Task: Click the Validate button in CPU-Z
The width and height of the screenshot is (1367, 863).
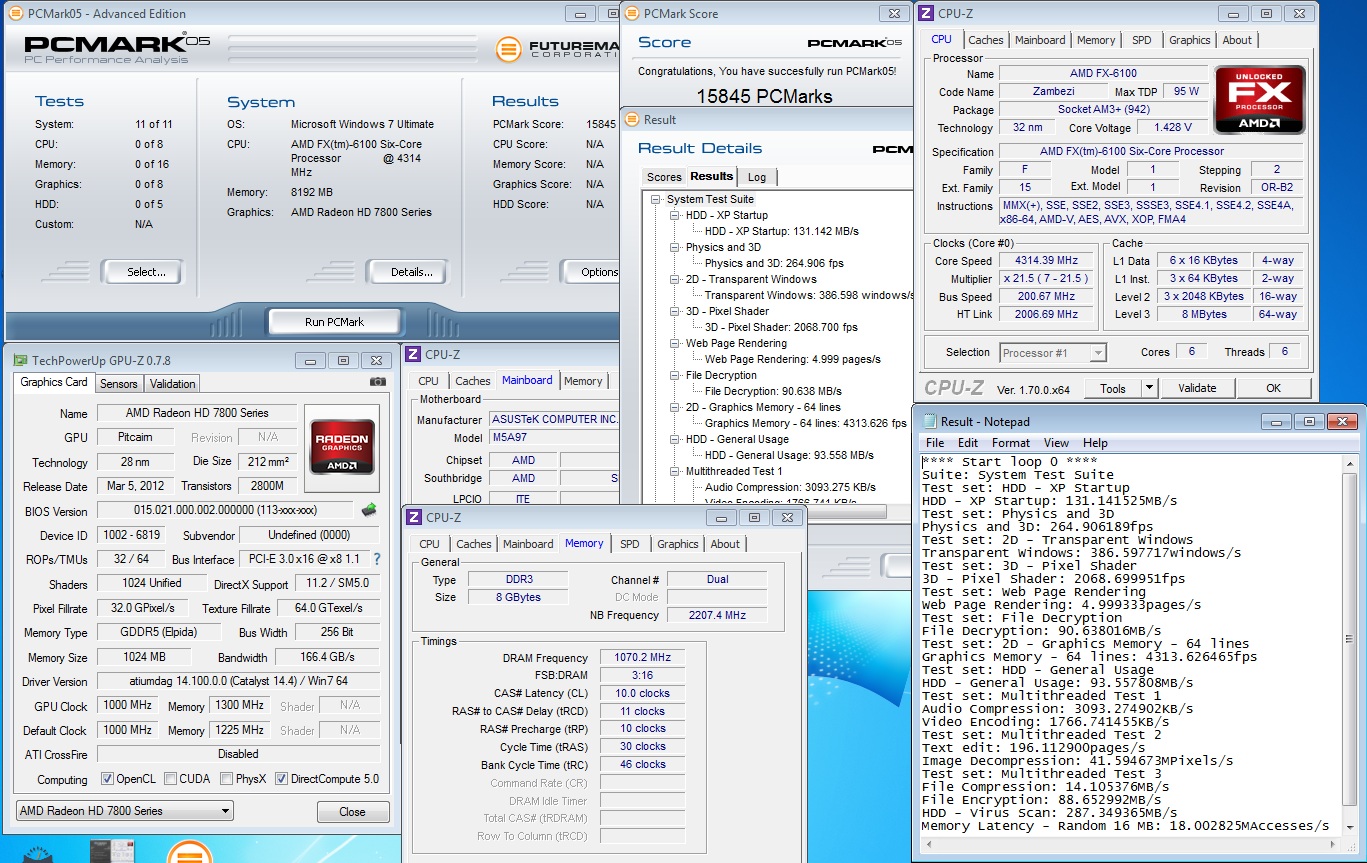Action: point(1197,388)
